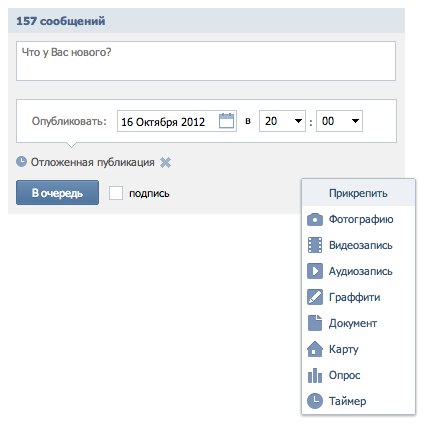The image size is (423, 428).
Task: Select the film strip Видеозапись icon
Action: pyautogui.click(x=315, y=245)
